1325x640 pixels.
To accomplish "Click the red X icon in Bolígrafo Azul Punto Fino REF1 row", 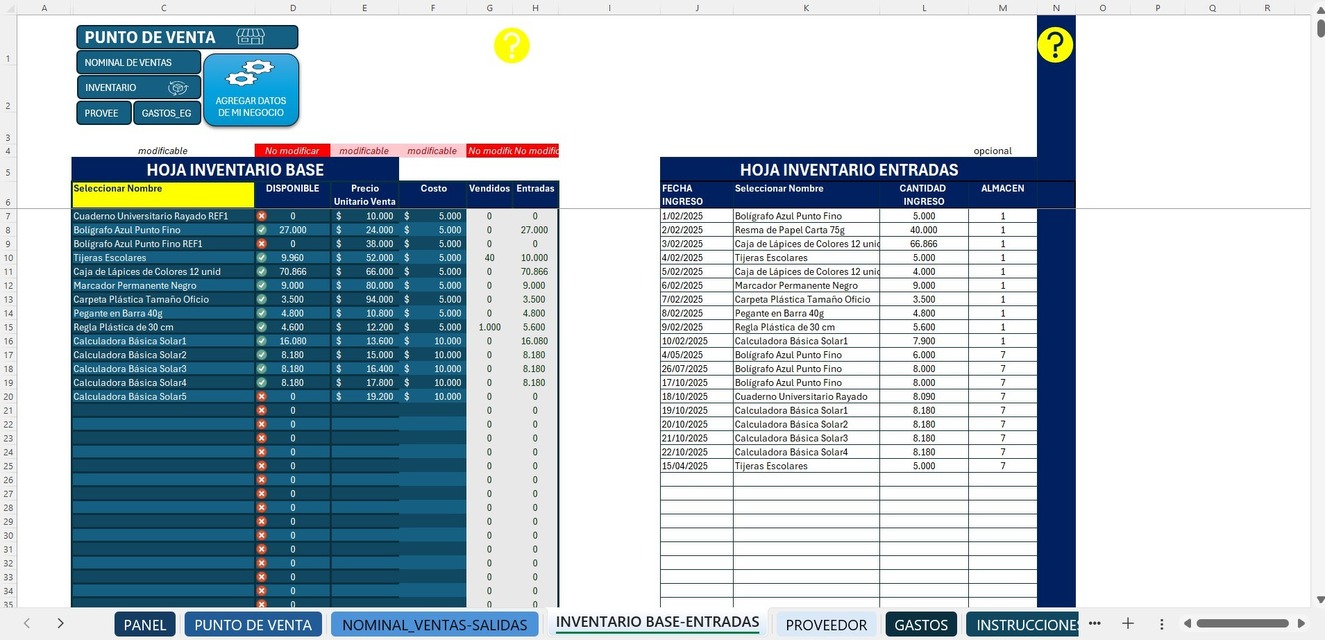I will click(262, 244).
